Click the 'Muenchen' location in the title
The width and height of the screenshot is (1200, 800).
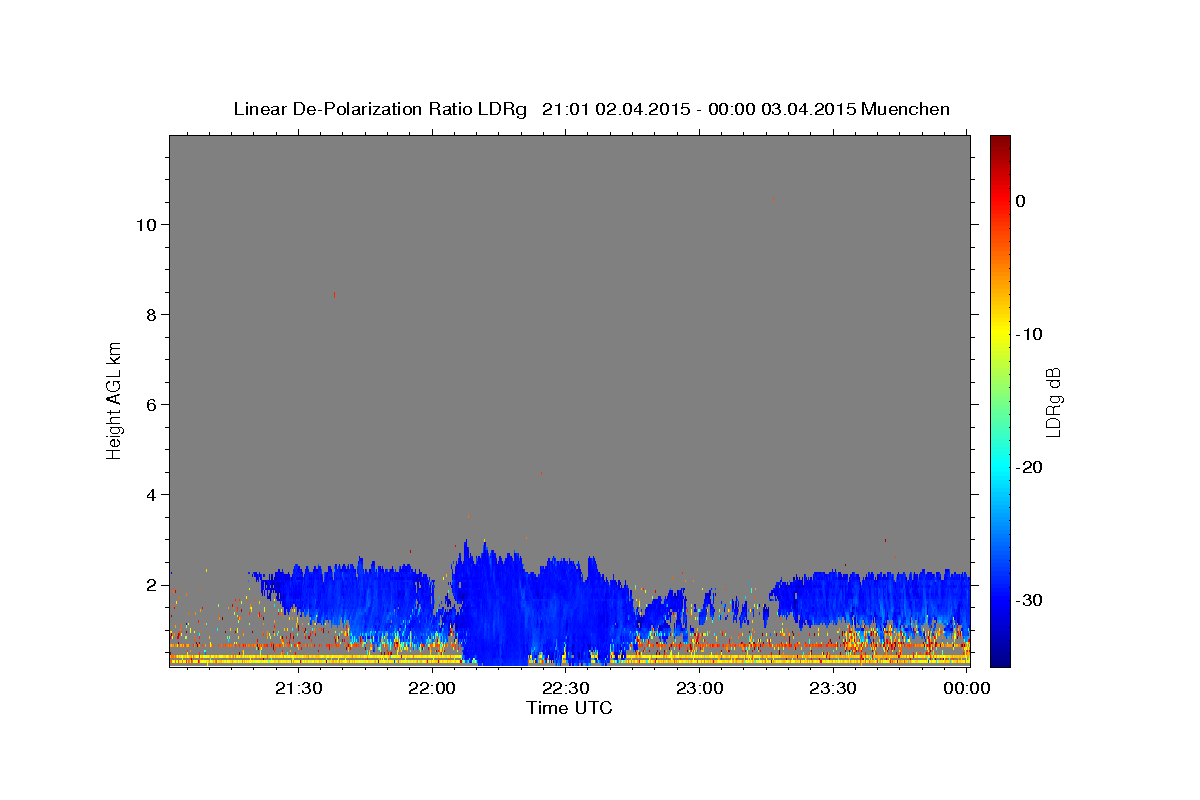click(905, 109)
